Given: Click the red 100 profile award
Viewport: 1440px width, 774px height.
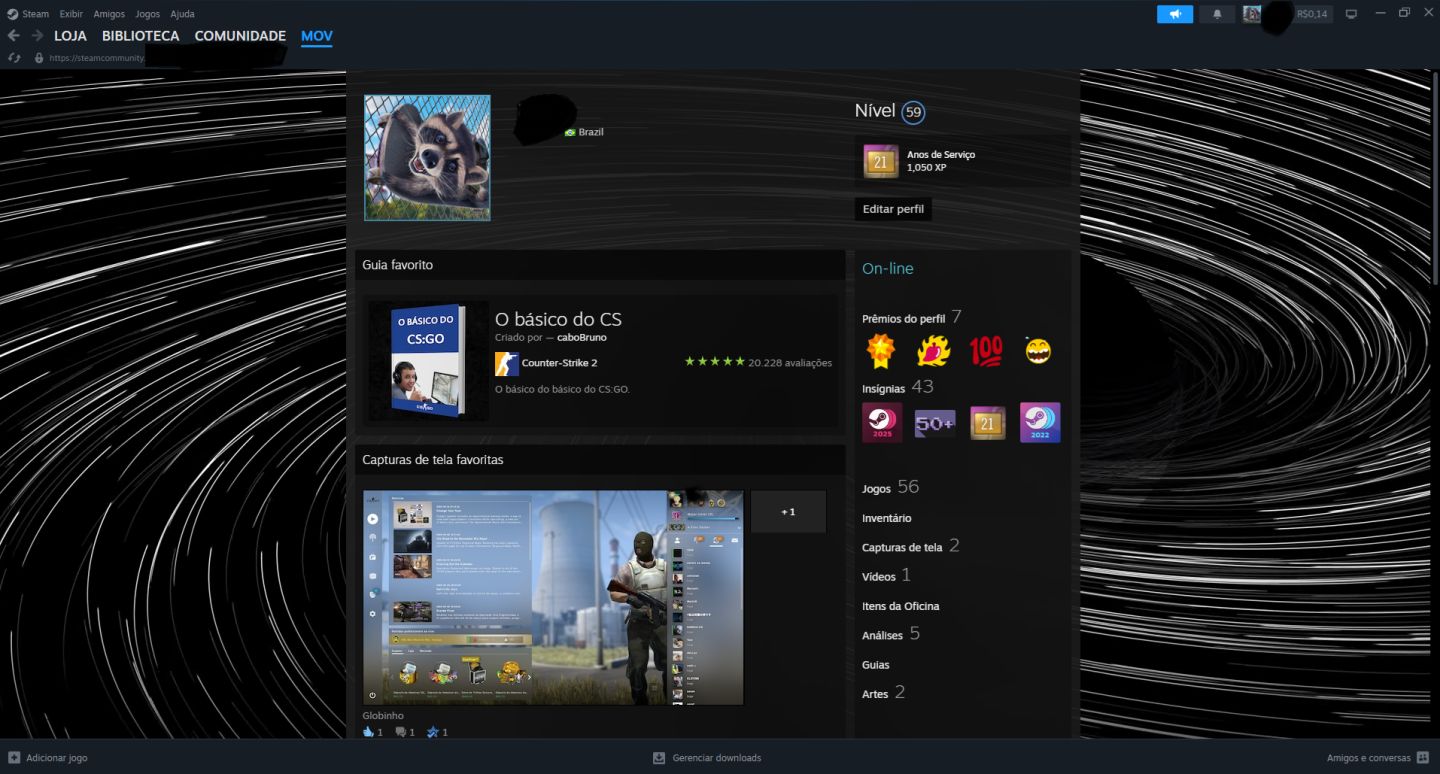Looking at the screenshot, I should tap(986, 351).
